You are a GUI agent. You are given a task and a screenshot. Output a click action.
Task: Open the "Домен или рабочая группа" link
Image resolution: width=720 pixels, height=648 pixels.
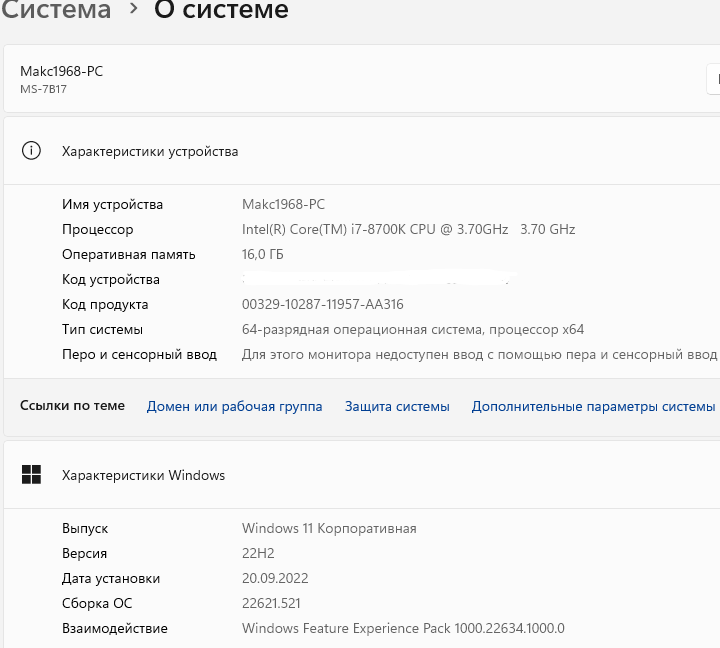[234, 406]
